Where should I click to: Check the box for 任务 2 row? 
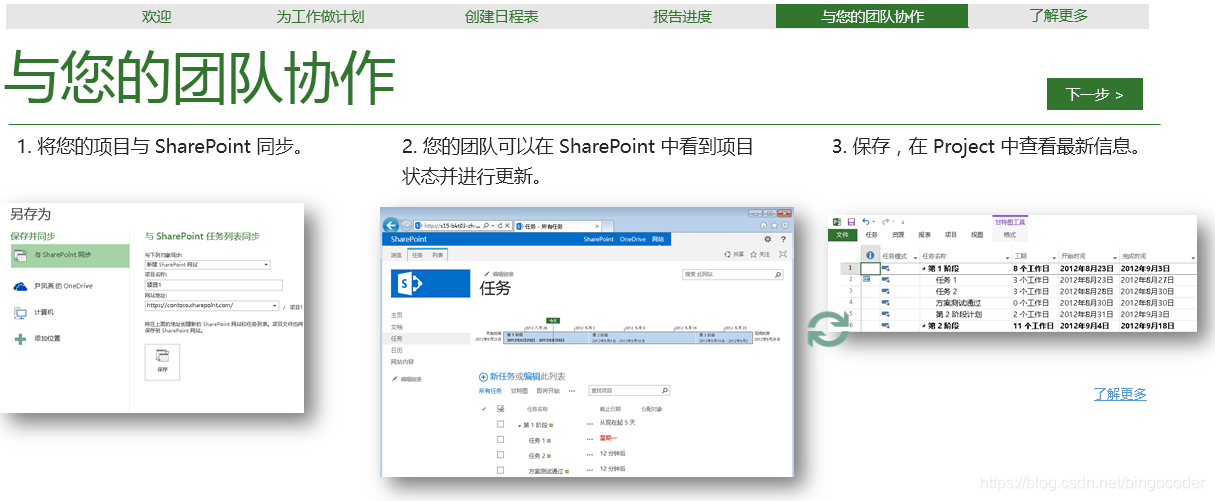coord(501,455)
